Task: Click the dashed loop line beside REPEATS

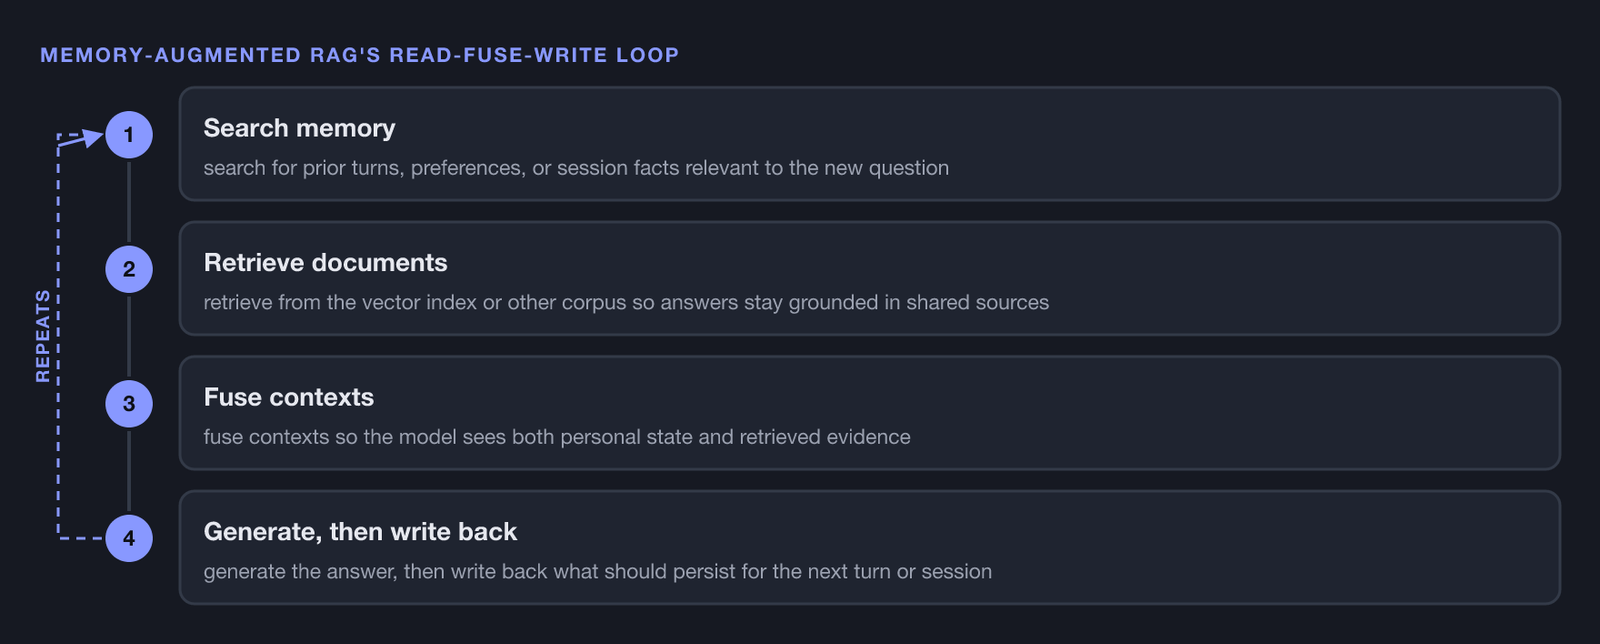Action: [58, 440]
